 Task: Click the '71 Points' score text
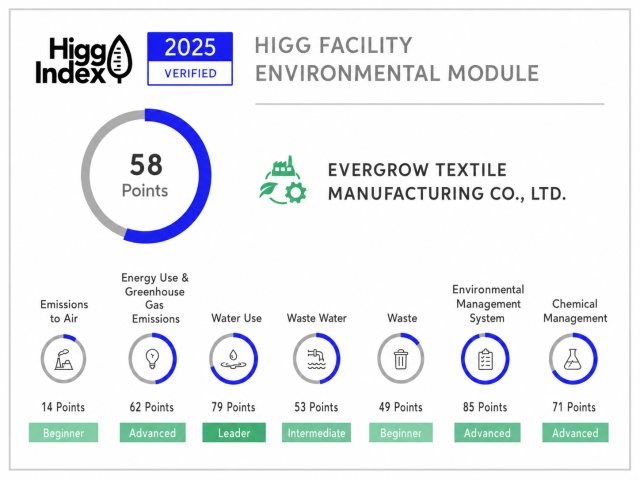click(x=574, y=407)
